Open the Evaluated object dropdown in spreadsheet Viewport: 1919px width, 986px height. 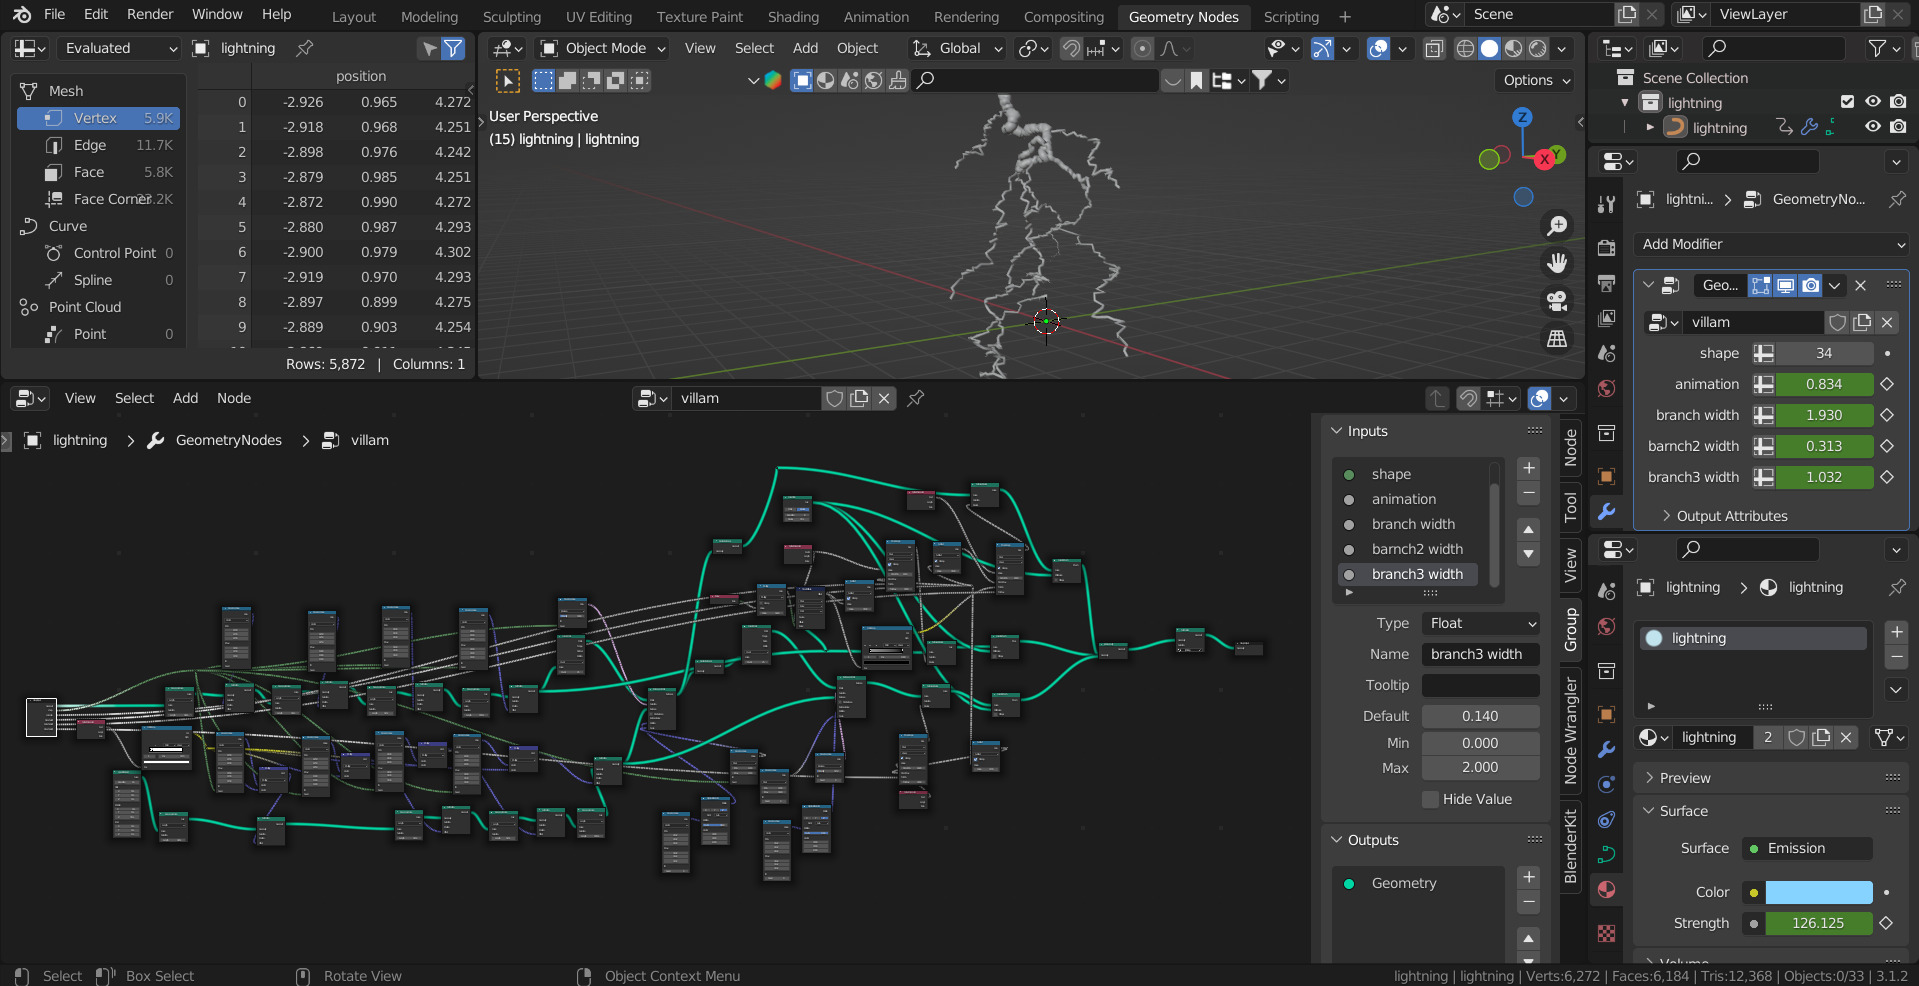click(118, 48)
